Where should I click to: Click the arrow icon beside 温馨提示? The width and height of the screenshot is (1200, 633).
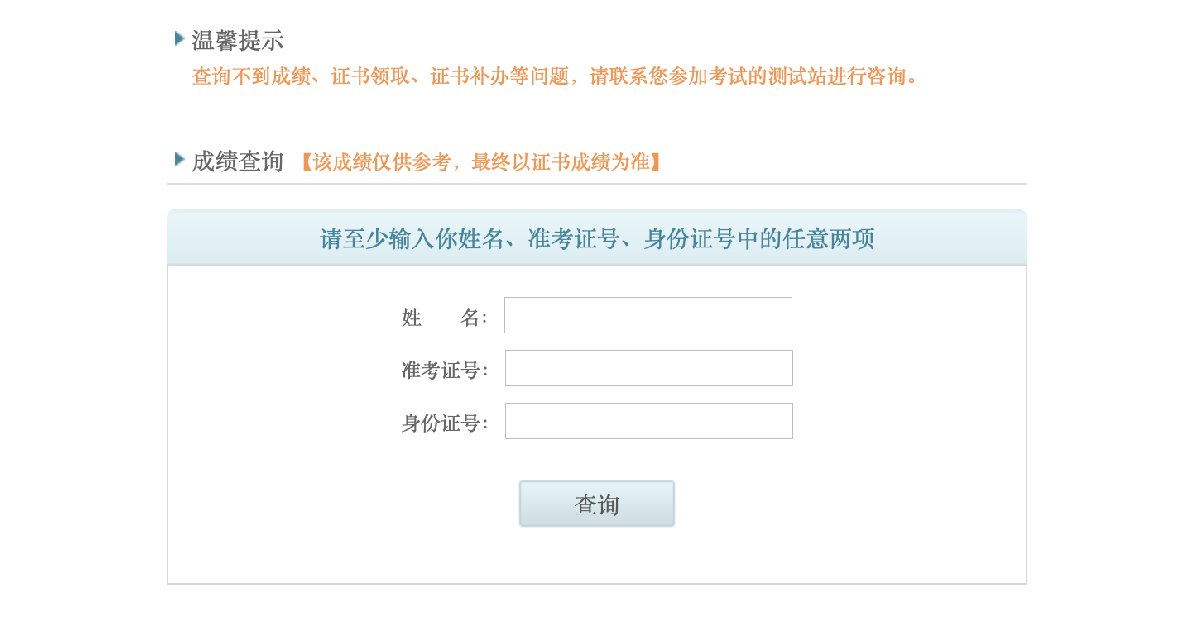179,39
